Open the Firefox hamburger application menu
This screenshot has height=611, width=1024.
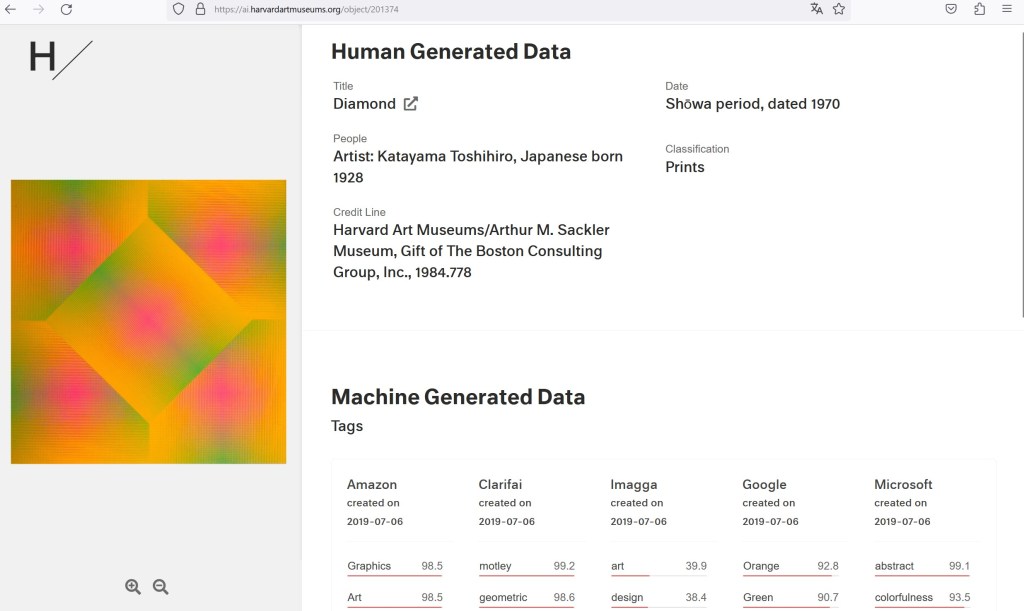1007,9
